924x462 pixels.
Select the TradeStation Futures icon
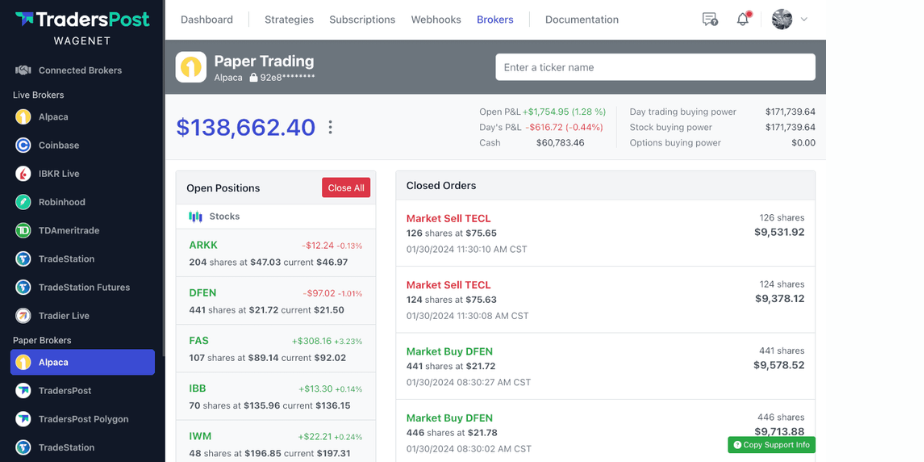tap(23, 287)
